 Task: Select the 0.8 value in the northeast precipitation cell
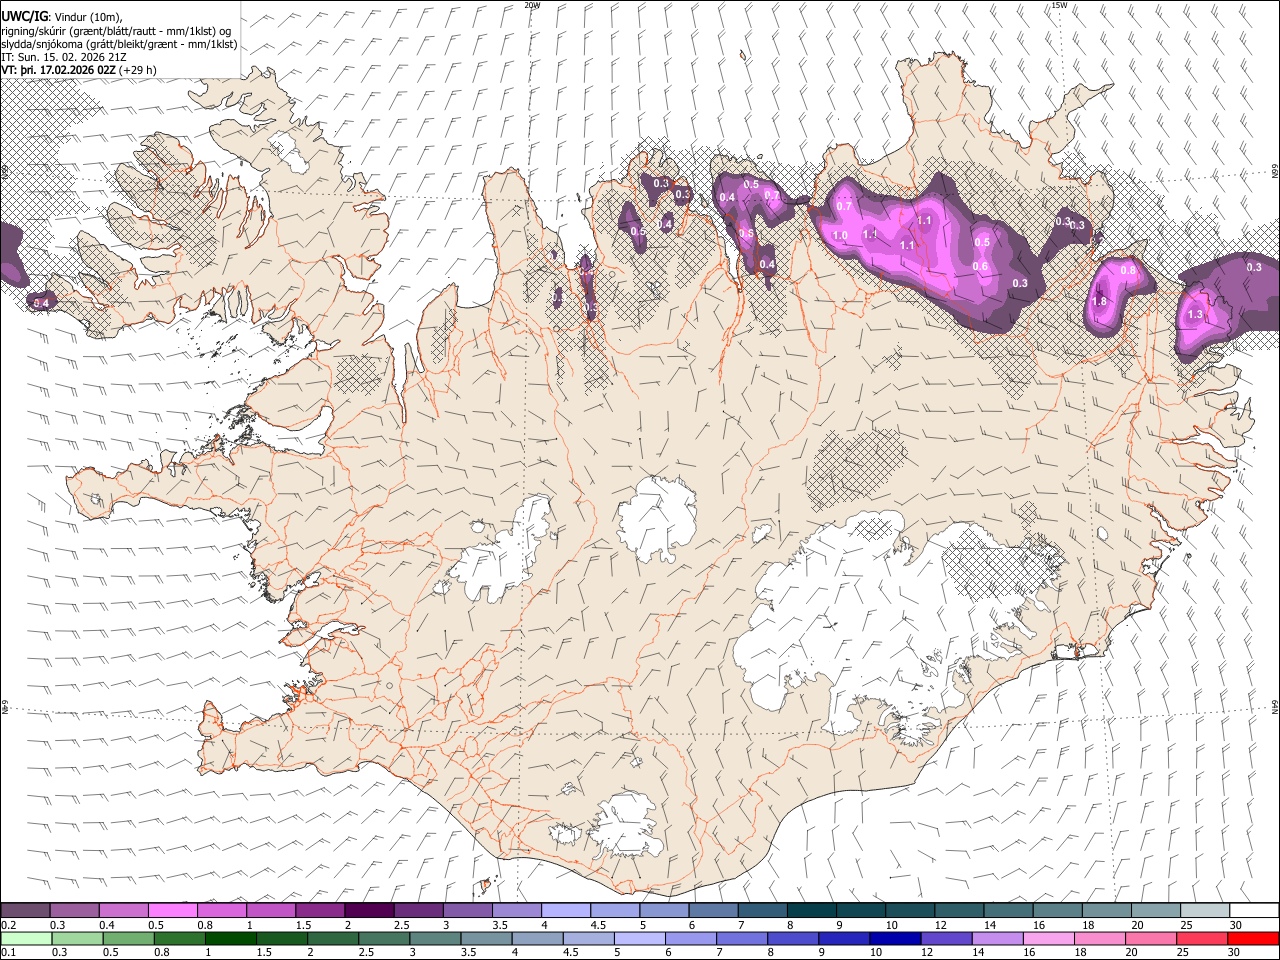point(1128,271)
